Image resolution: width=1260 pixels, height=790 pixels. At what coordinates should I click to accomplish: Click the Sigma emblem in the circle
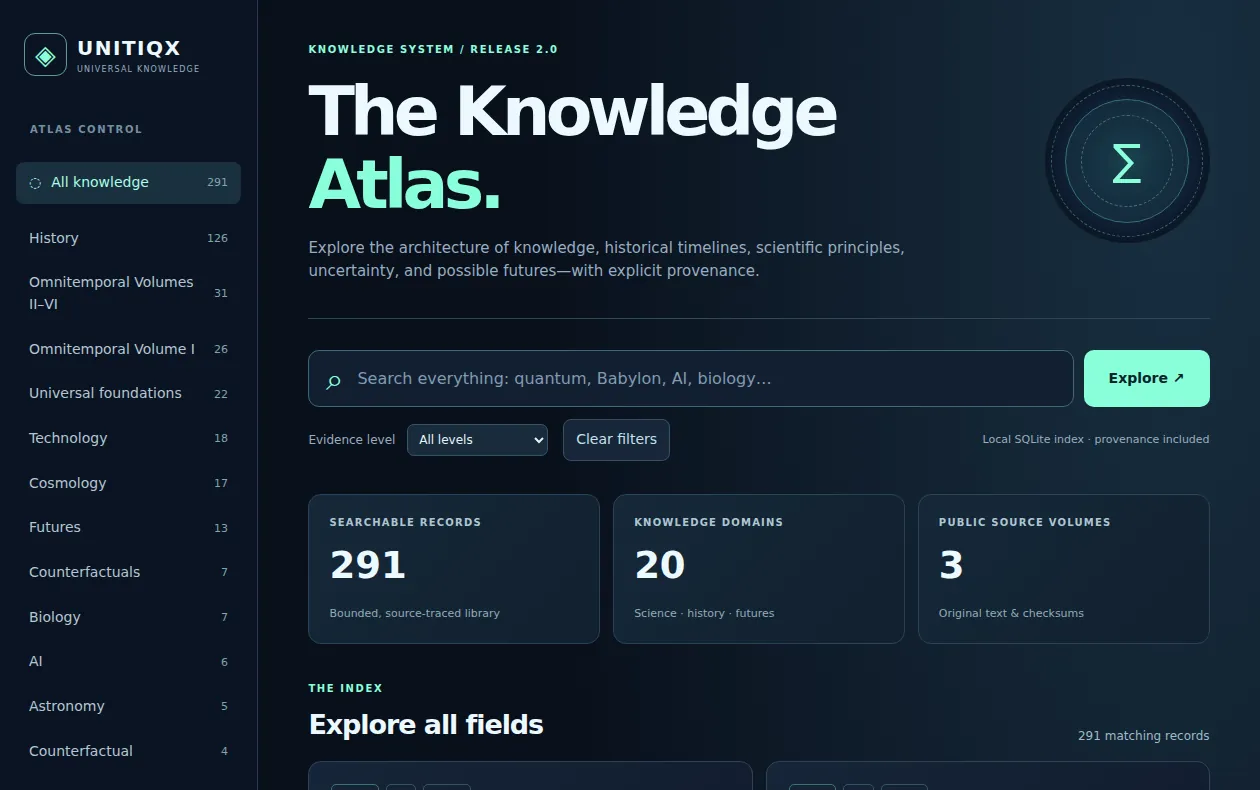[1127, 161]
